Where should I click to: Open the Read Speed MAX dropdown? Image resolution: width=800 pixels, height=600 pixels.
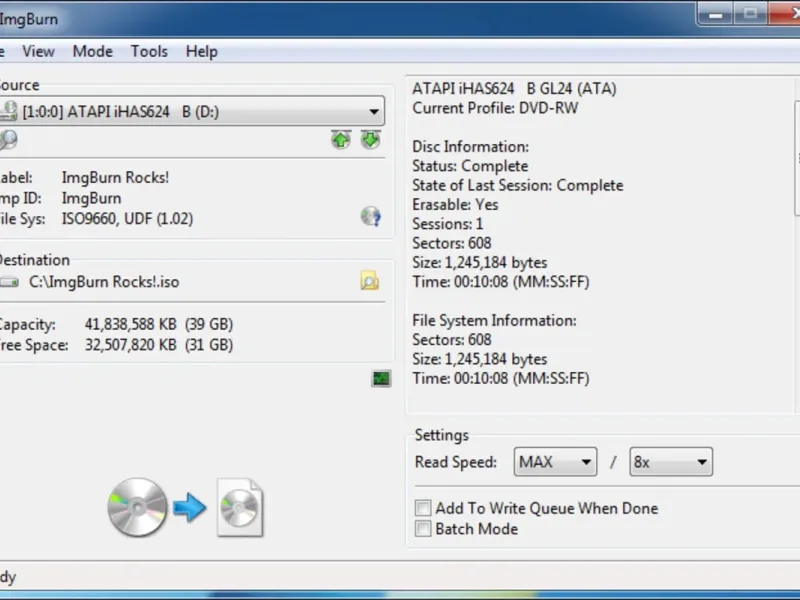coord(555,462)
